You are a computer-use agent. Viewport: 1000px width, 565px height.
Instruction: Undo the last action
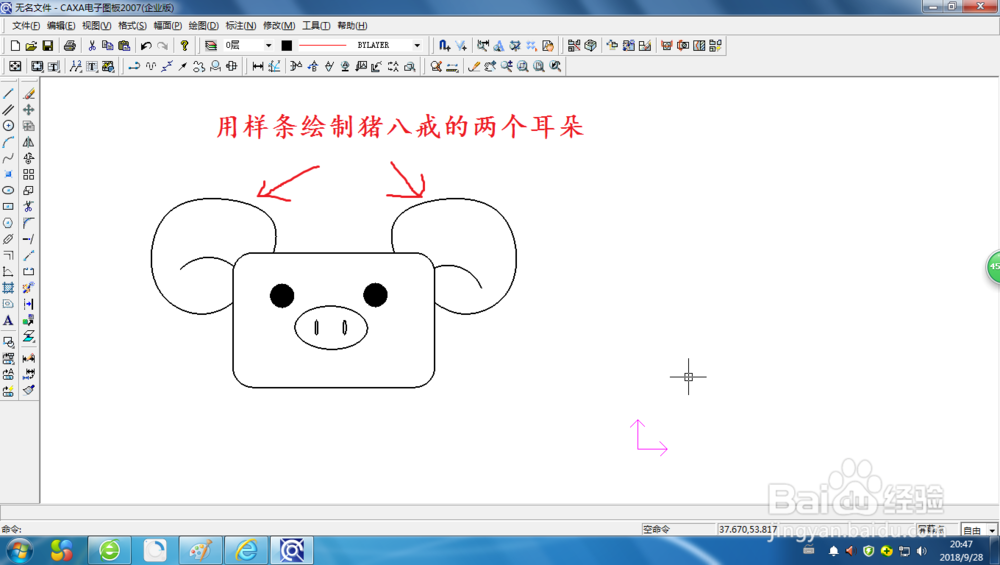[x=146, y=45]
